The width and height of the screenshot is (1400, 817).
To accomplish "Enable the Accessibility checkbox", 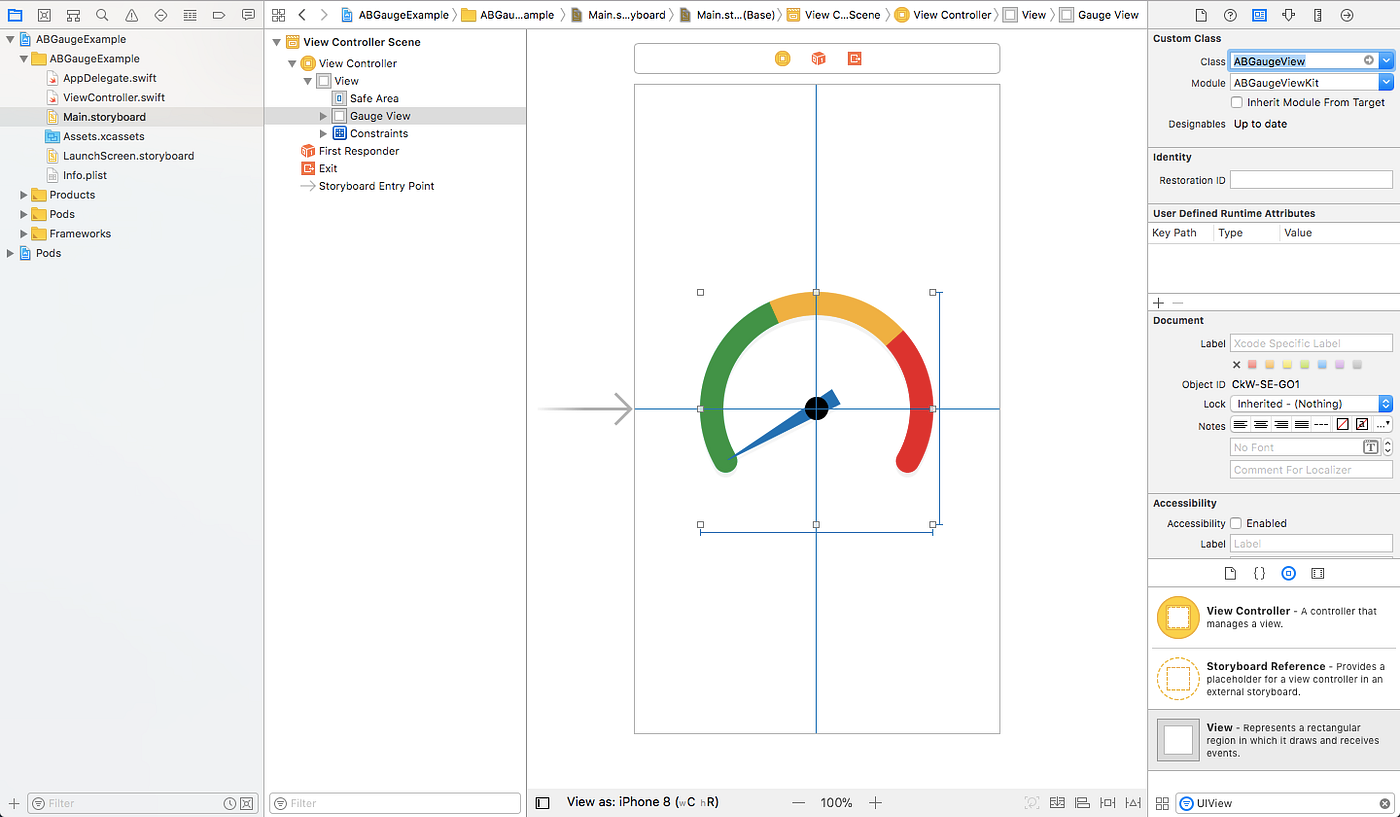I will coord(1237,523).
